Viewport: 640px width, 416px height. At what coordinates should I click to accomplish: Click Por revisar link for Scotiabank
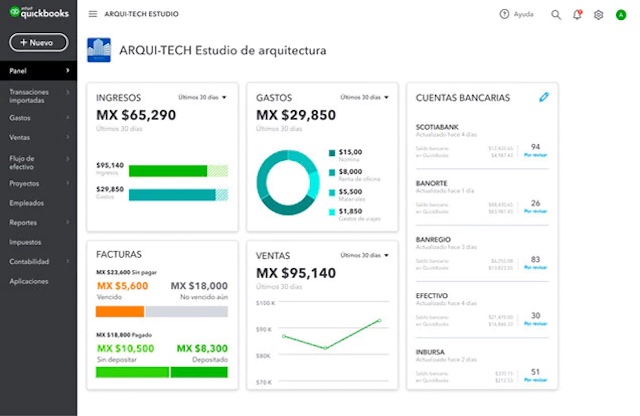pos(536,155)
